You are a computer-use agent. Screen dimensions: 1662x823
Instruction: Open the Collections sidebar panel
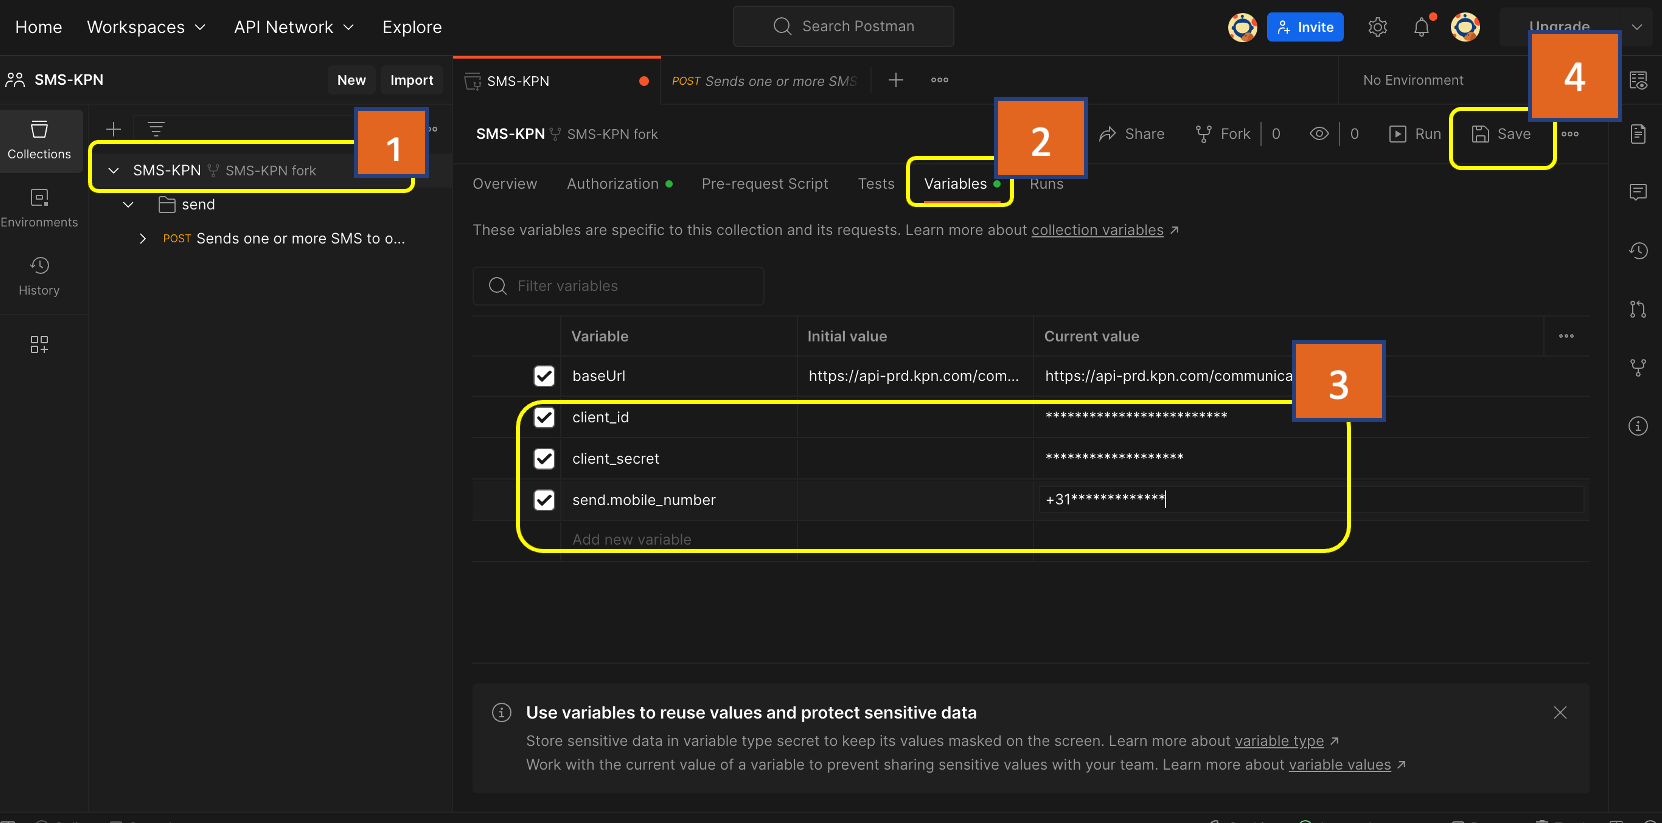(x=39, y=140)
